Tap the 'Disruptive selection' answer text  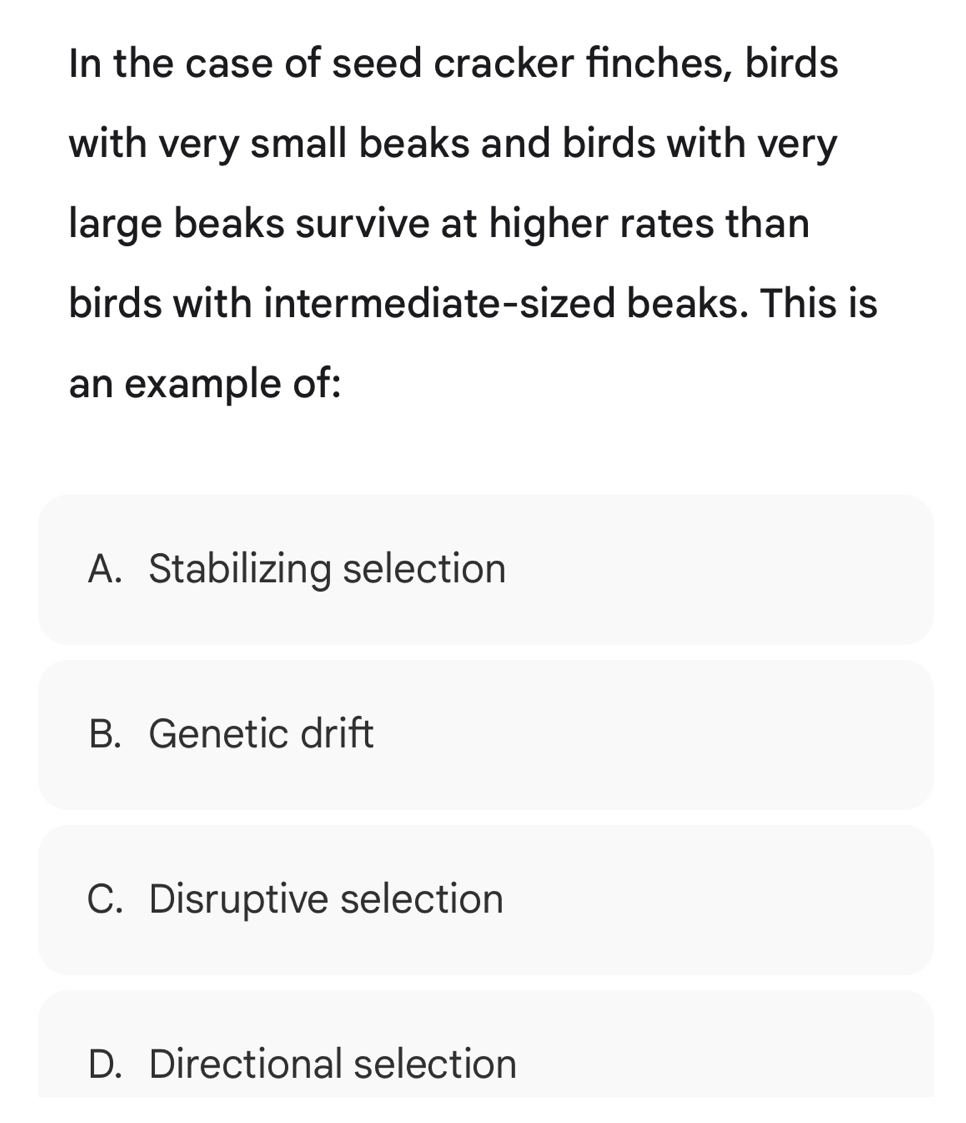click(x=326, y=900)
